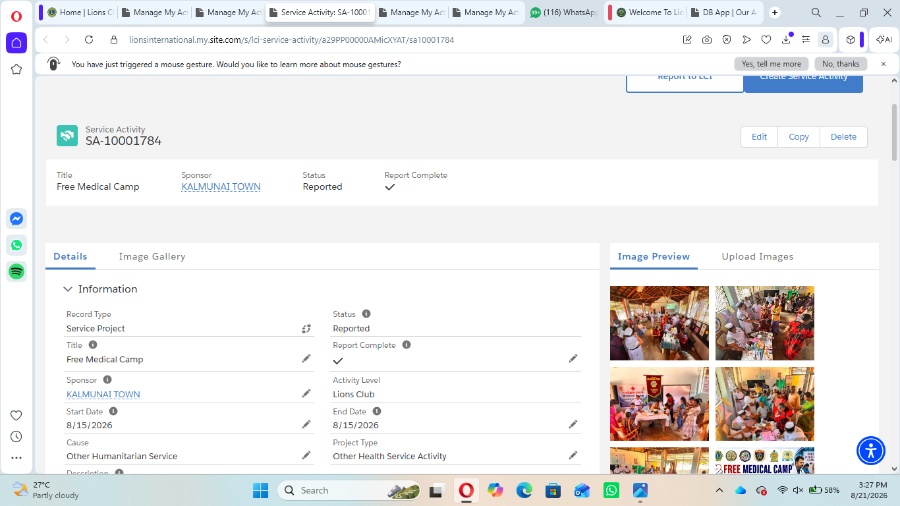The image size is (900, 506).
Task: Edit Title field pencil icon
Action: tap(307, 359)
